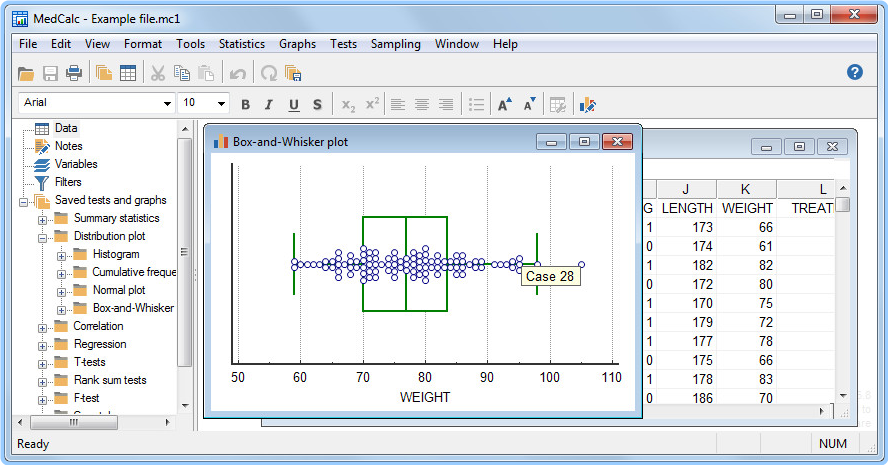Select Notes in the contents tree
Screen dimensions: 888x465
pos(69,146)
